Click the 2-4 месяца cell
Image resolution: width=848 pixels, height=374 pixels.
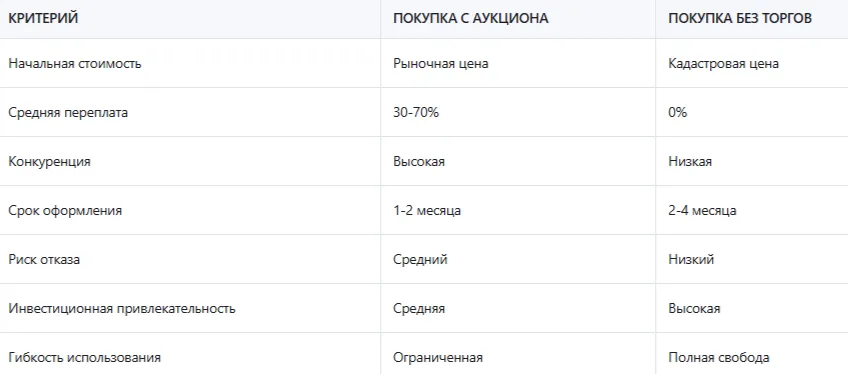pyautogui.click(x=702, y=211)
